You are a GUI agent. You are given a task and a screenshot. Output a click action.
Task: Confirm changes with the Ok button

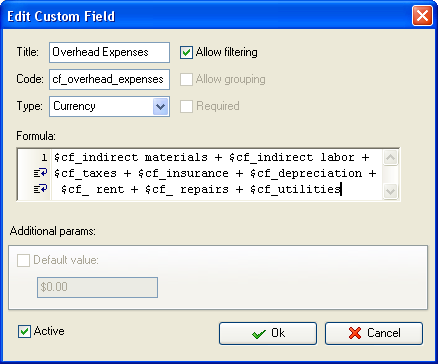coord(268,333)
